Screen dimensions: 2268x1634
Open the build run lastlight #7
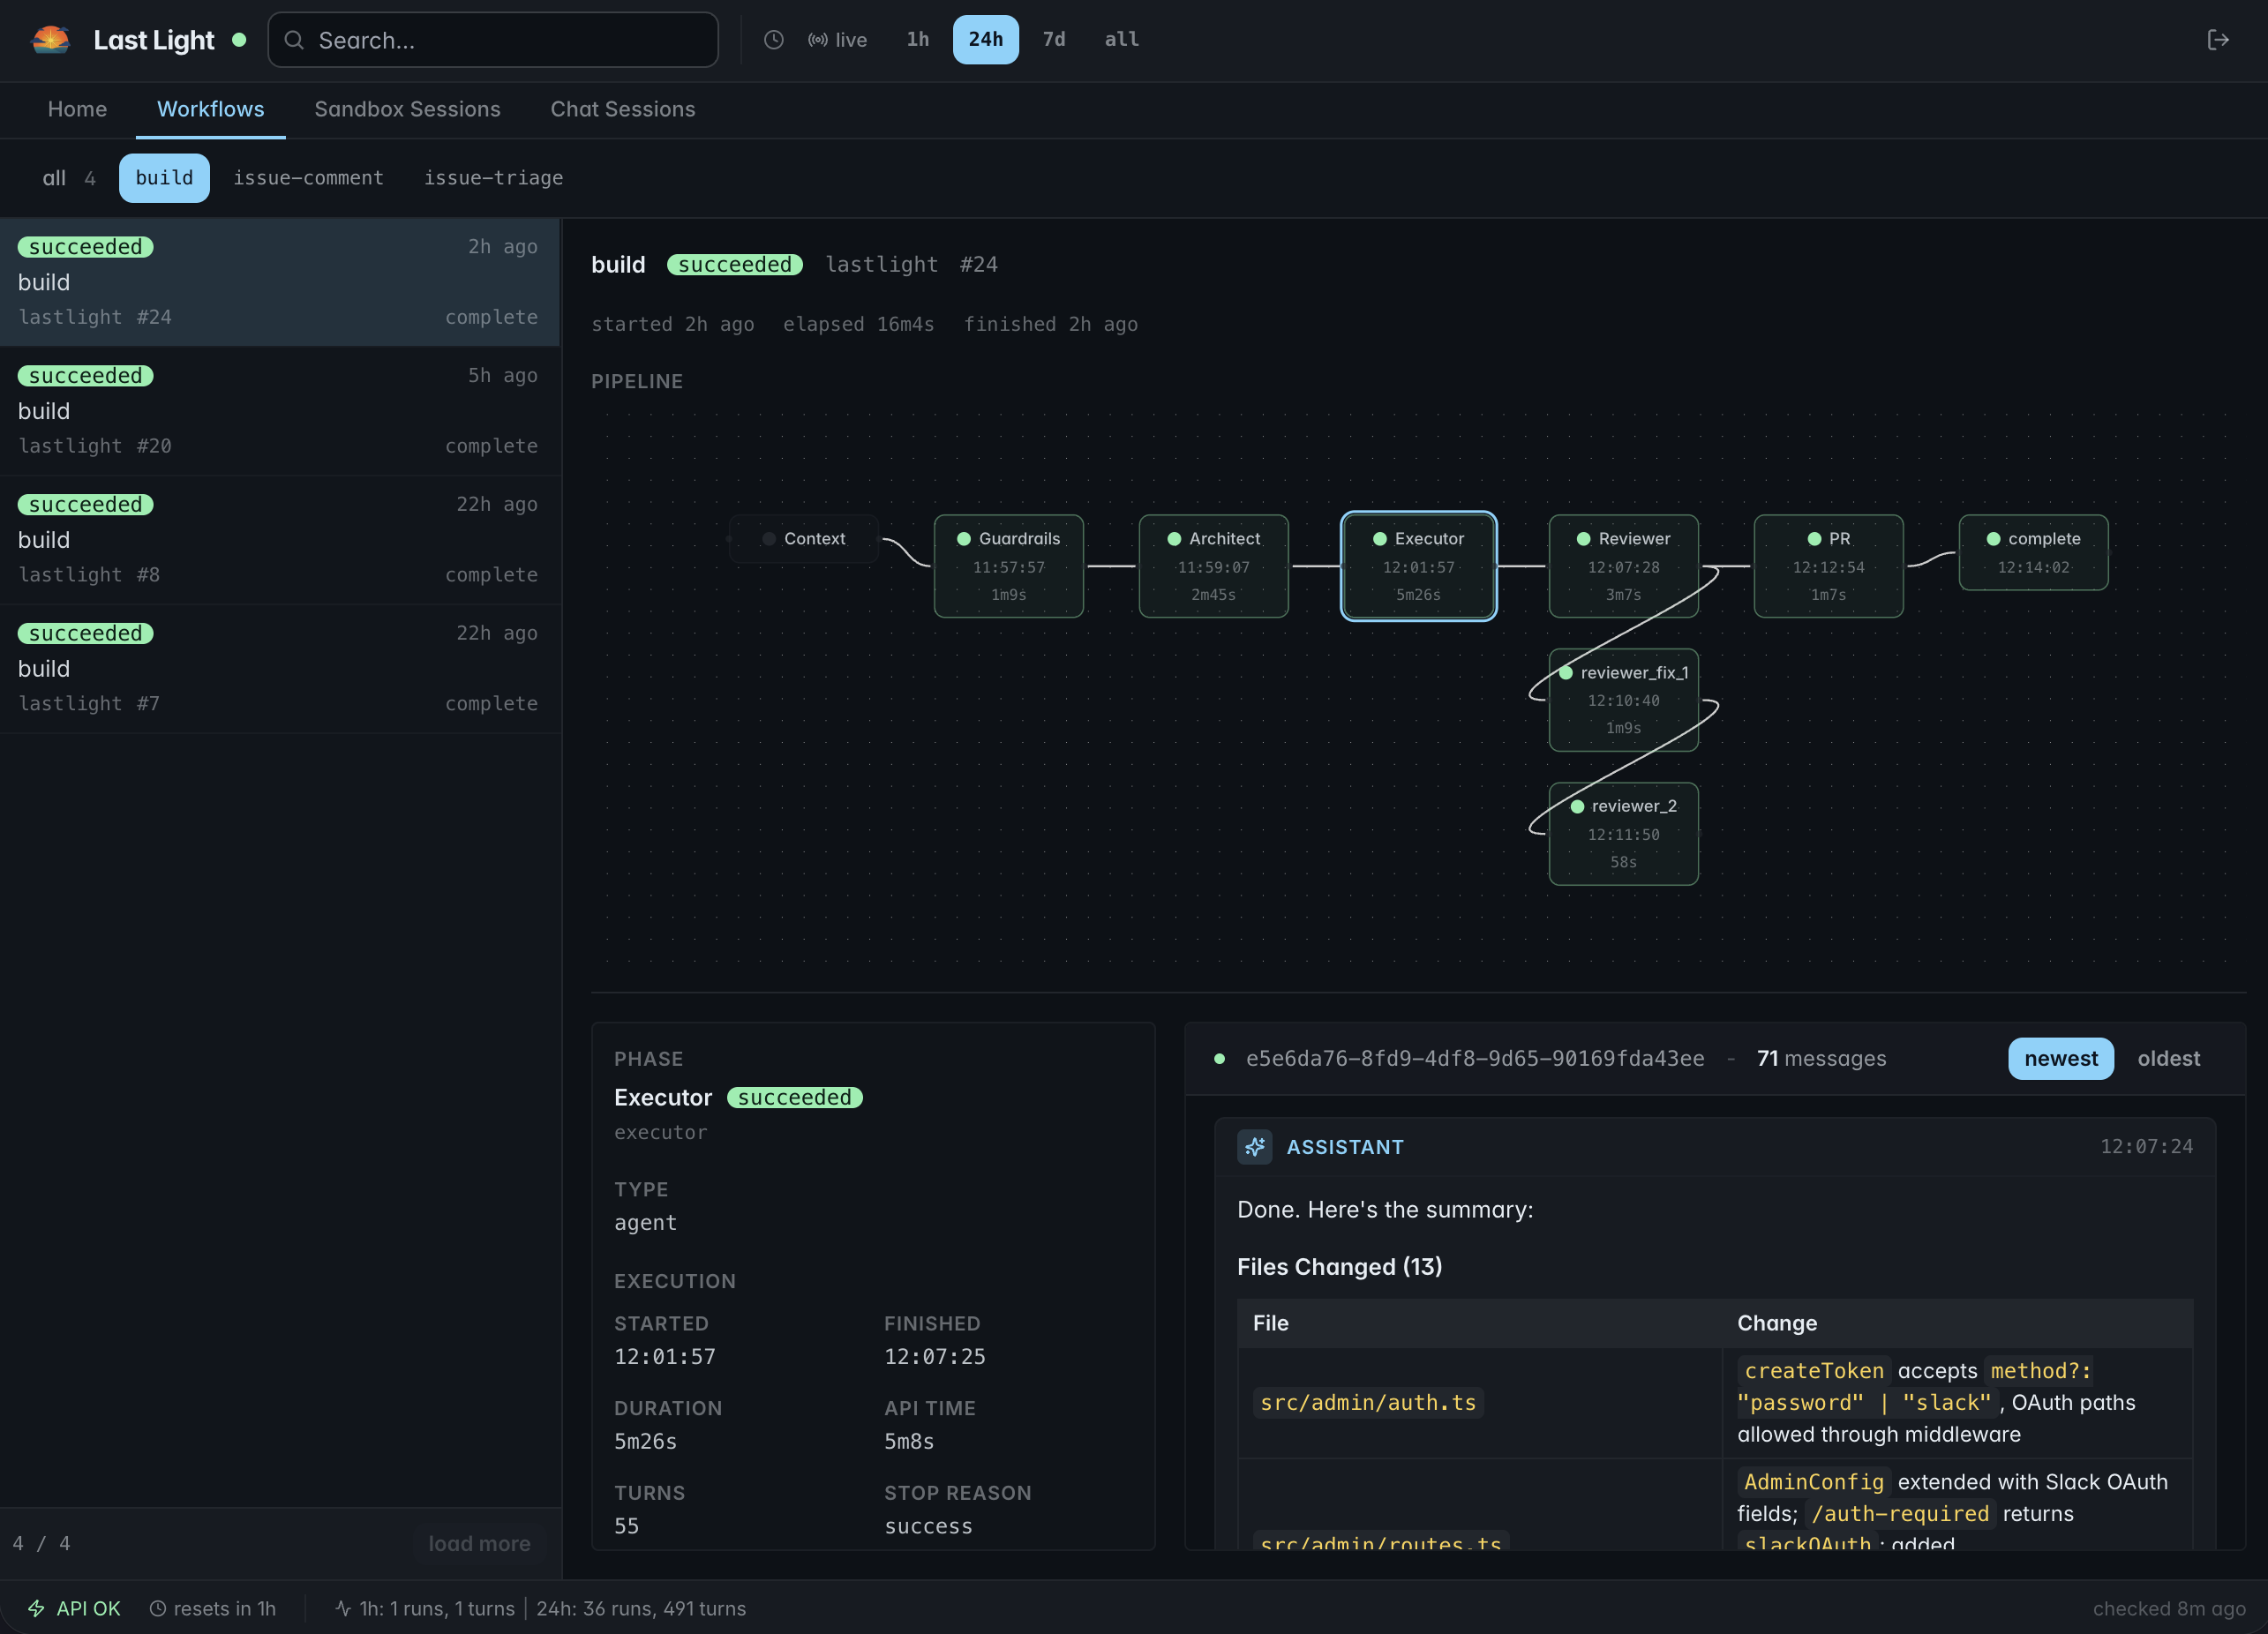point(280,669)
